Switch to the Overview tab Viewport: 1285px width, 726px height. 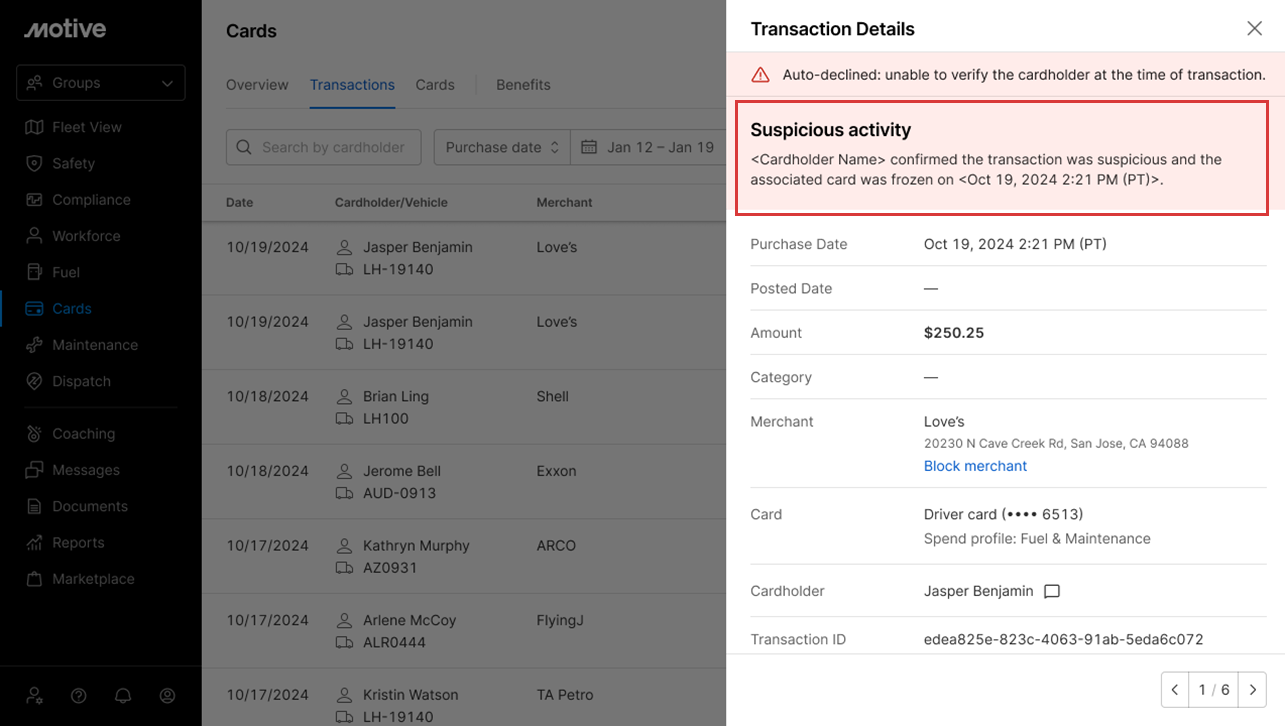tap(257, 85)
